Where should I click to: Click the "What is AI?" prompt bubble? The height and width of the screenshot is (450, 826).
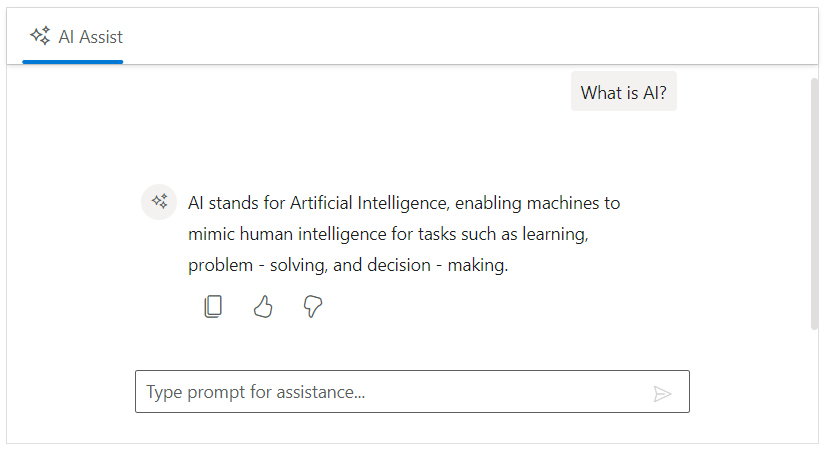[623, 93]
